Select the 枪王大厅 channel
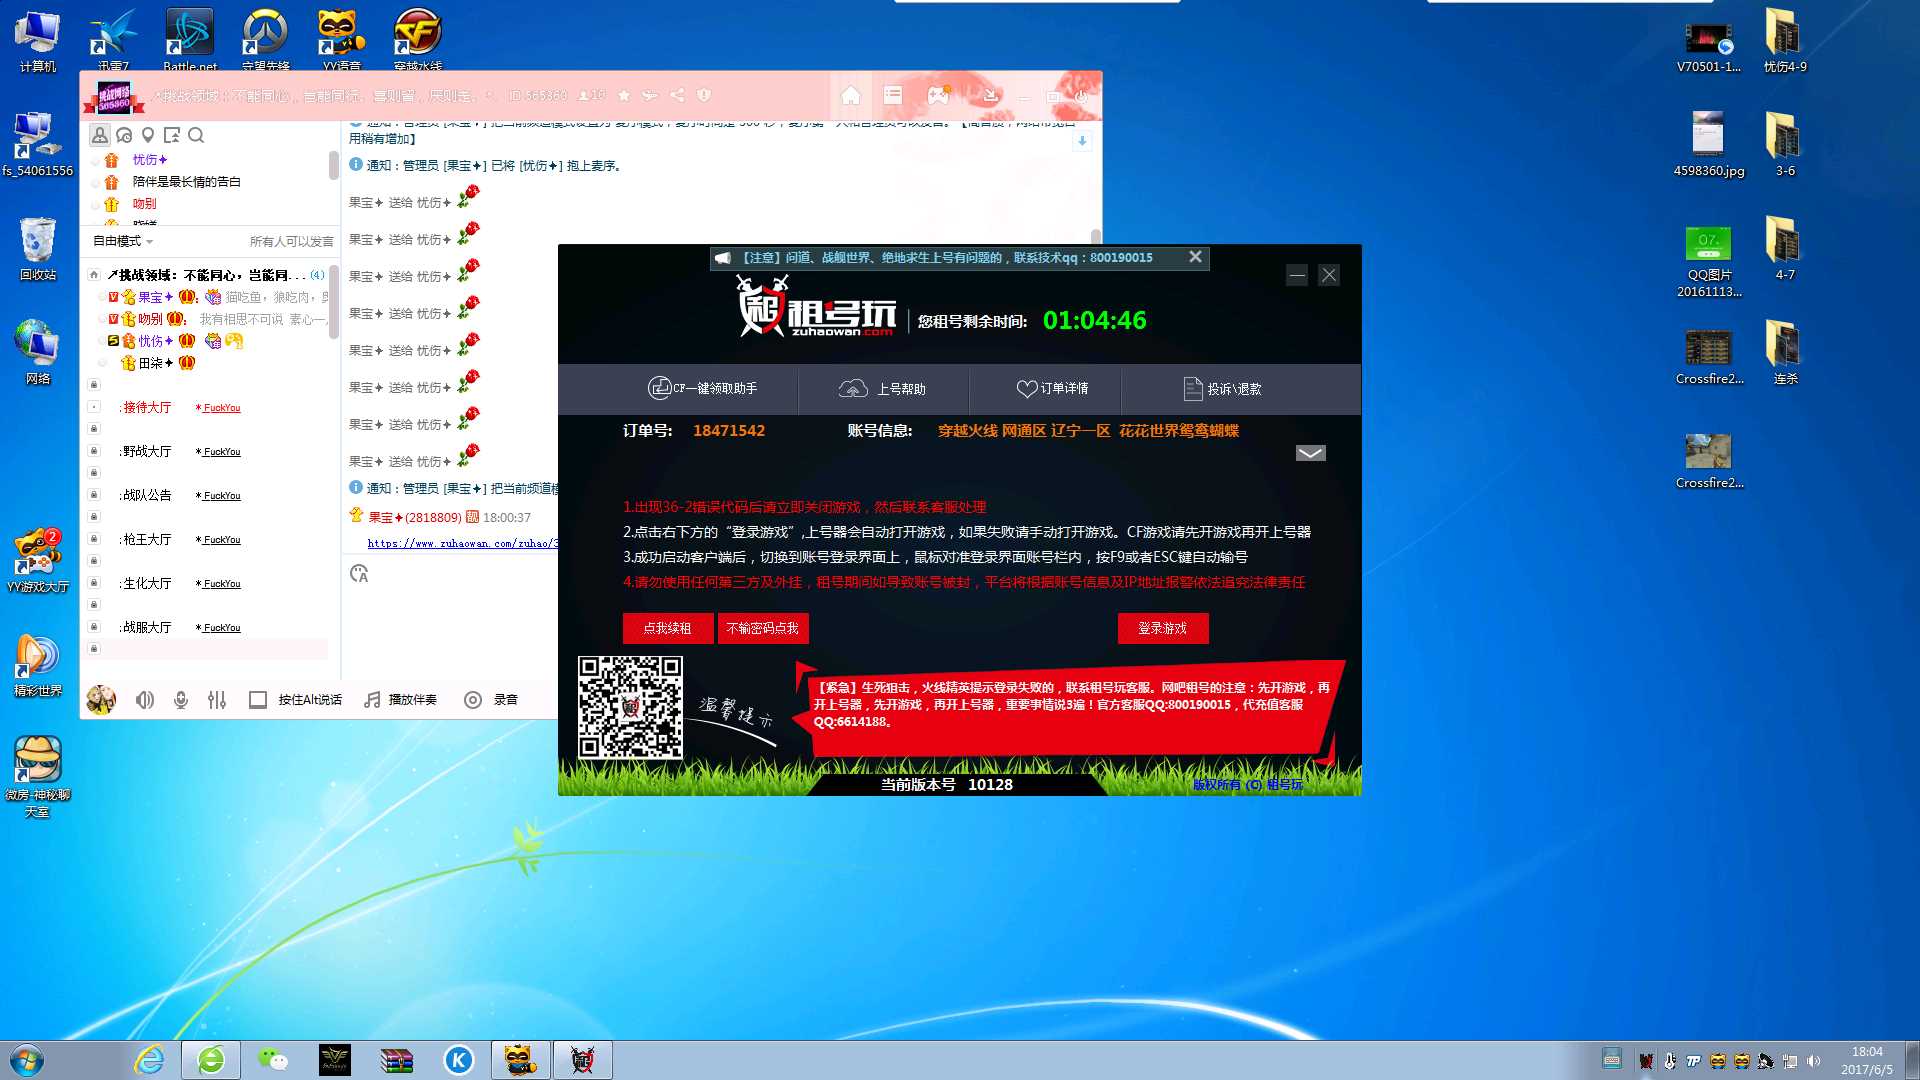Screen dimensions: 1920x1080 pos(146,539)
